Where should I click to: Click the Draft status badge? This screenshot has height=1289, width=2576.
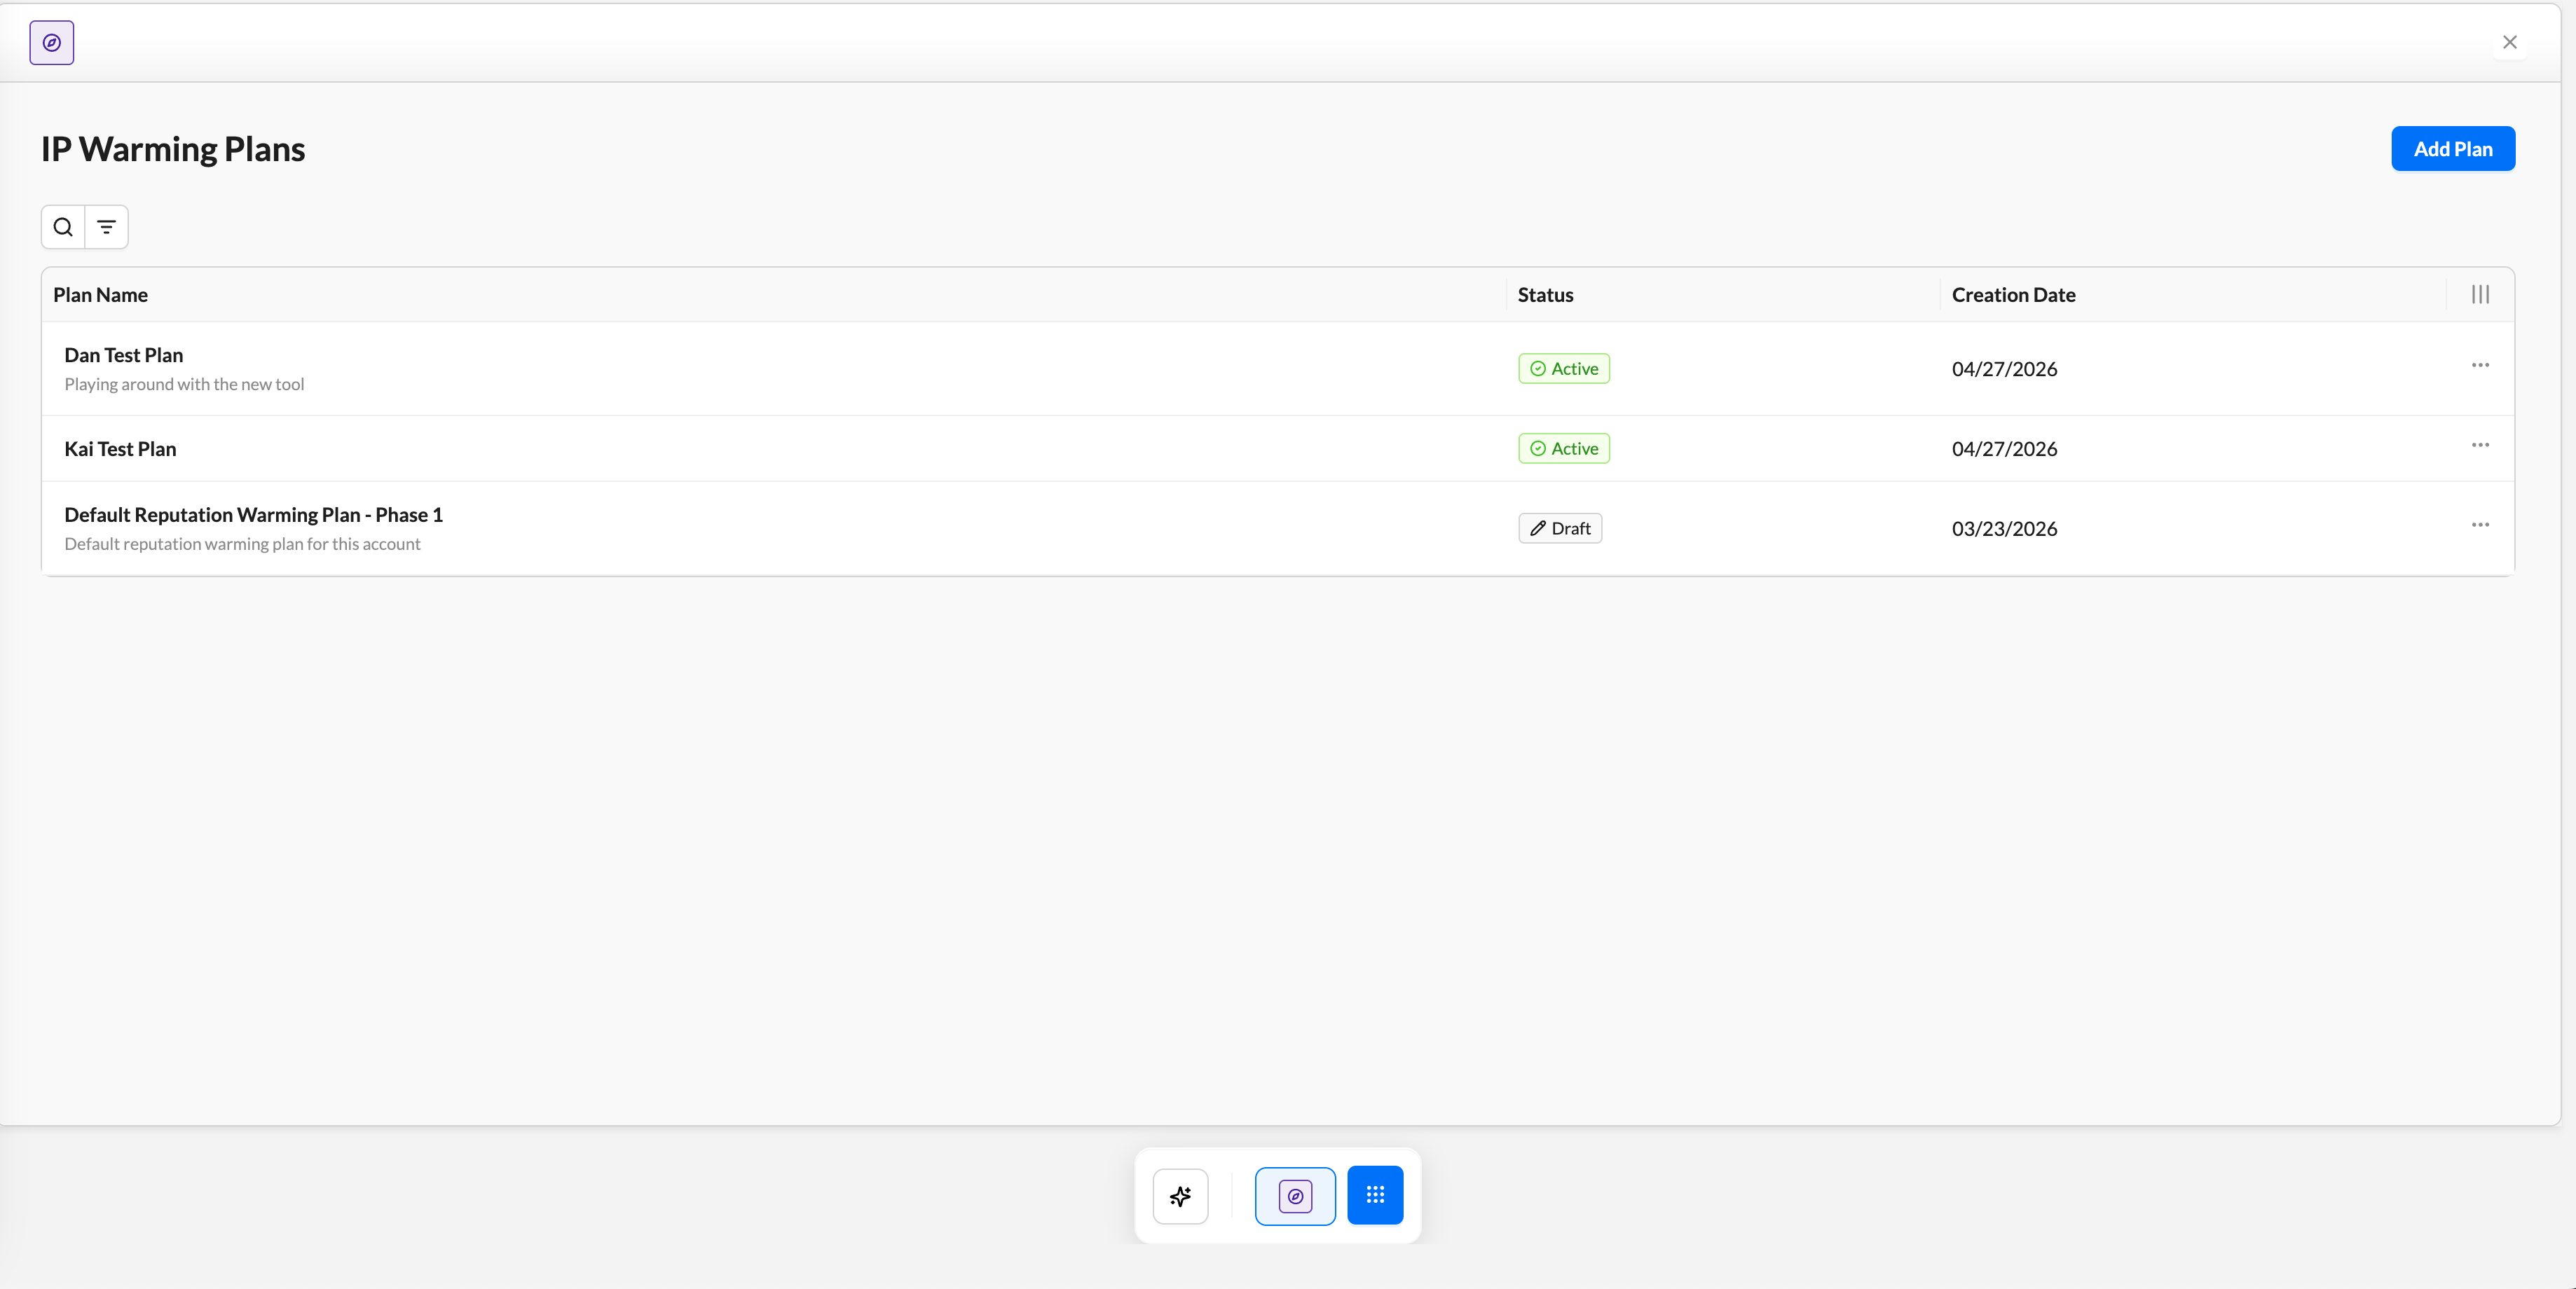tap(1560, 529)
